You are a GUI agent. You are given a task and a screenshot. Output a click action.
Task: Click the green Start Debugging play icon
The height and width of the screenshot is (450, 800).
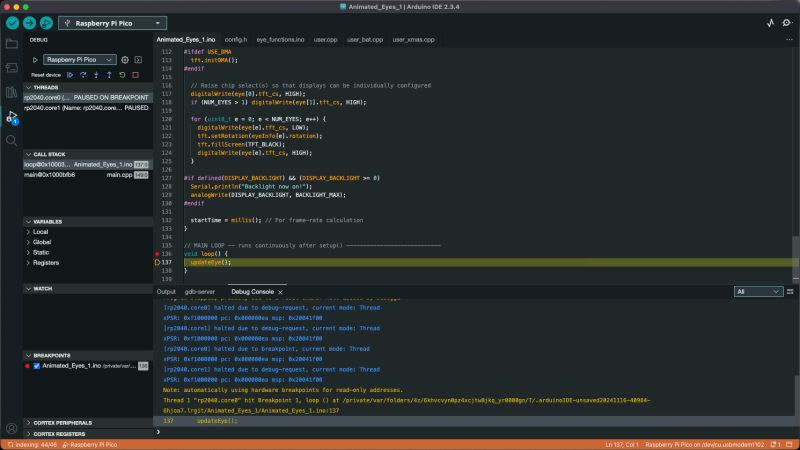coord(35,60)
